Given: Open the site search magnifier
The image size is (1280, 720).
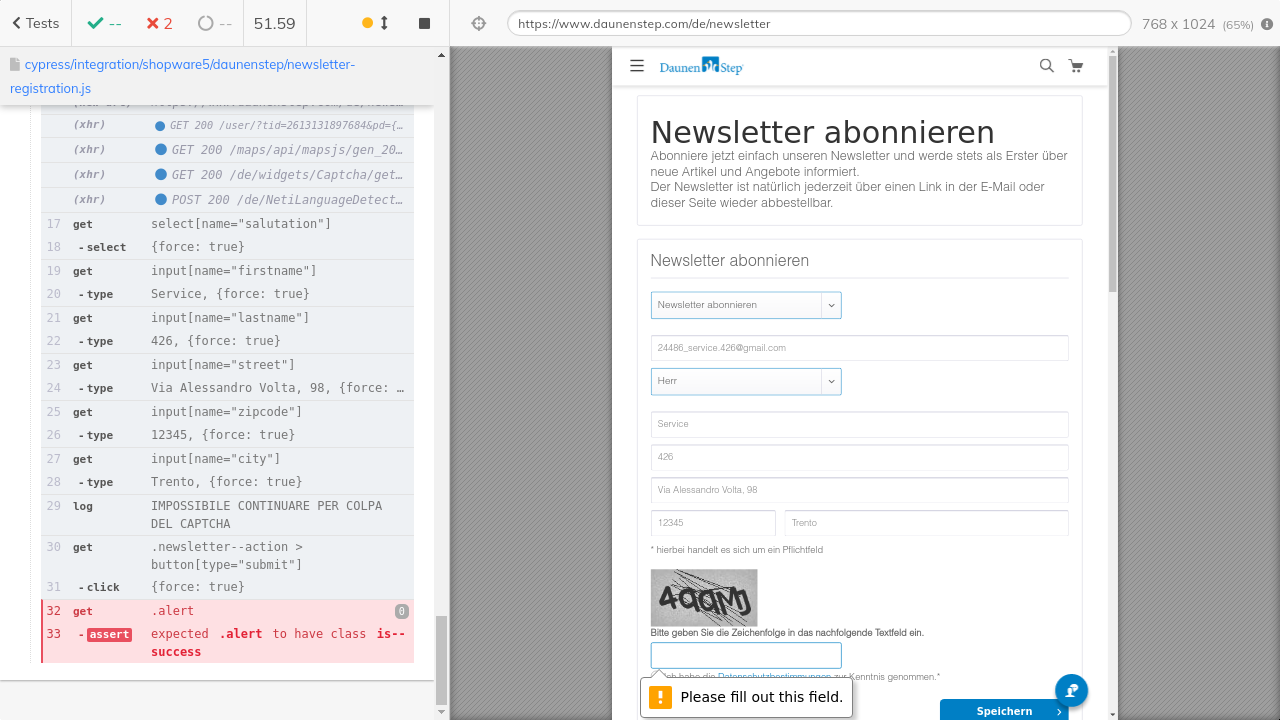Looking at the screenshot, I should pos(1046,66).
